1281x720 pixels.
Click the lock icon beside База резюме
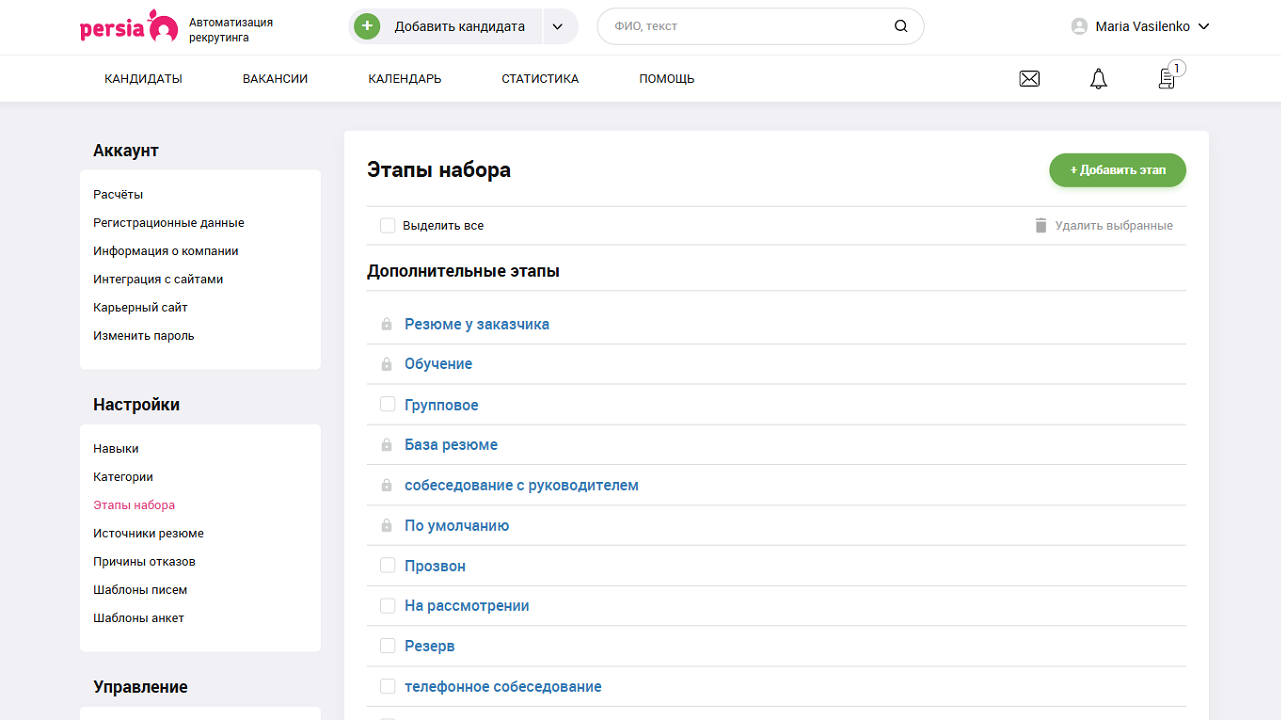(x=387, y=444)
